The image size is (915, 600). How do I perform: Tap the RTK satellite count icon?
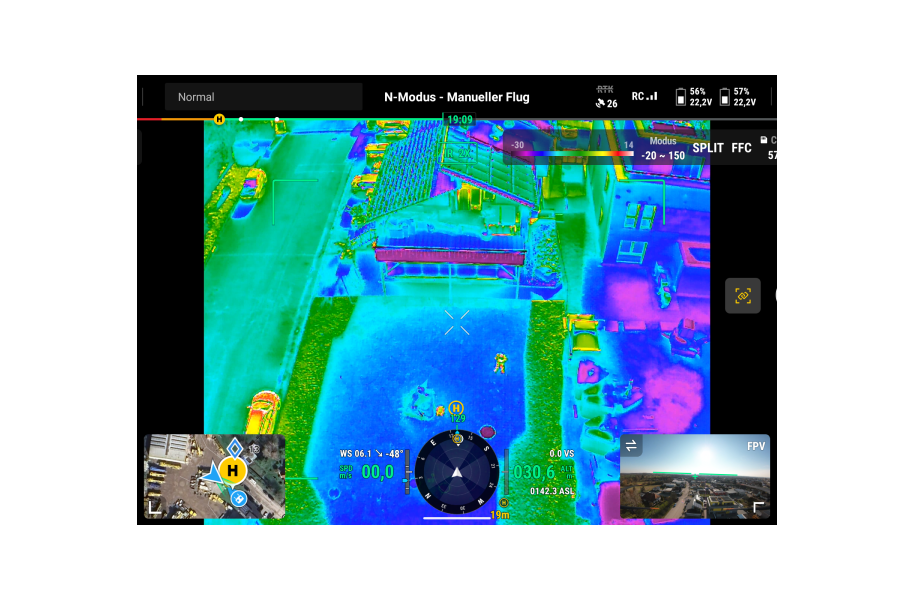(606, 97)
